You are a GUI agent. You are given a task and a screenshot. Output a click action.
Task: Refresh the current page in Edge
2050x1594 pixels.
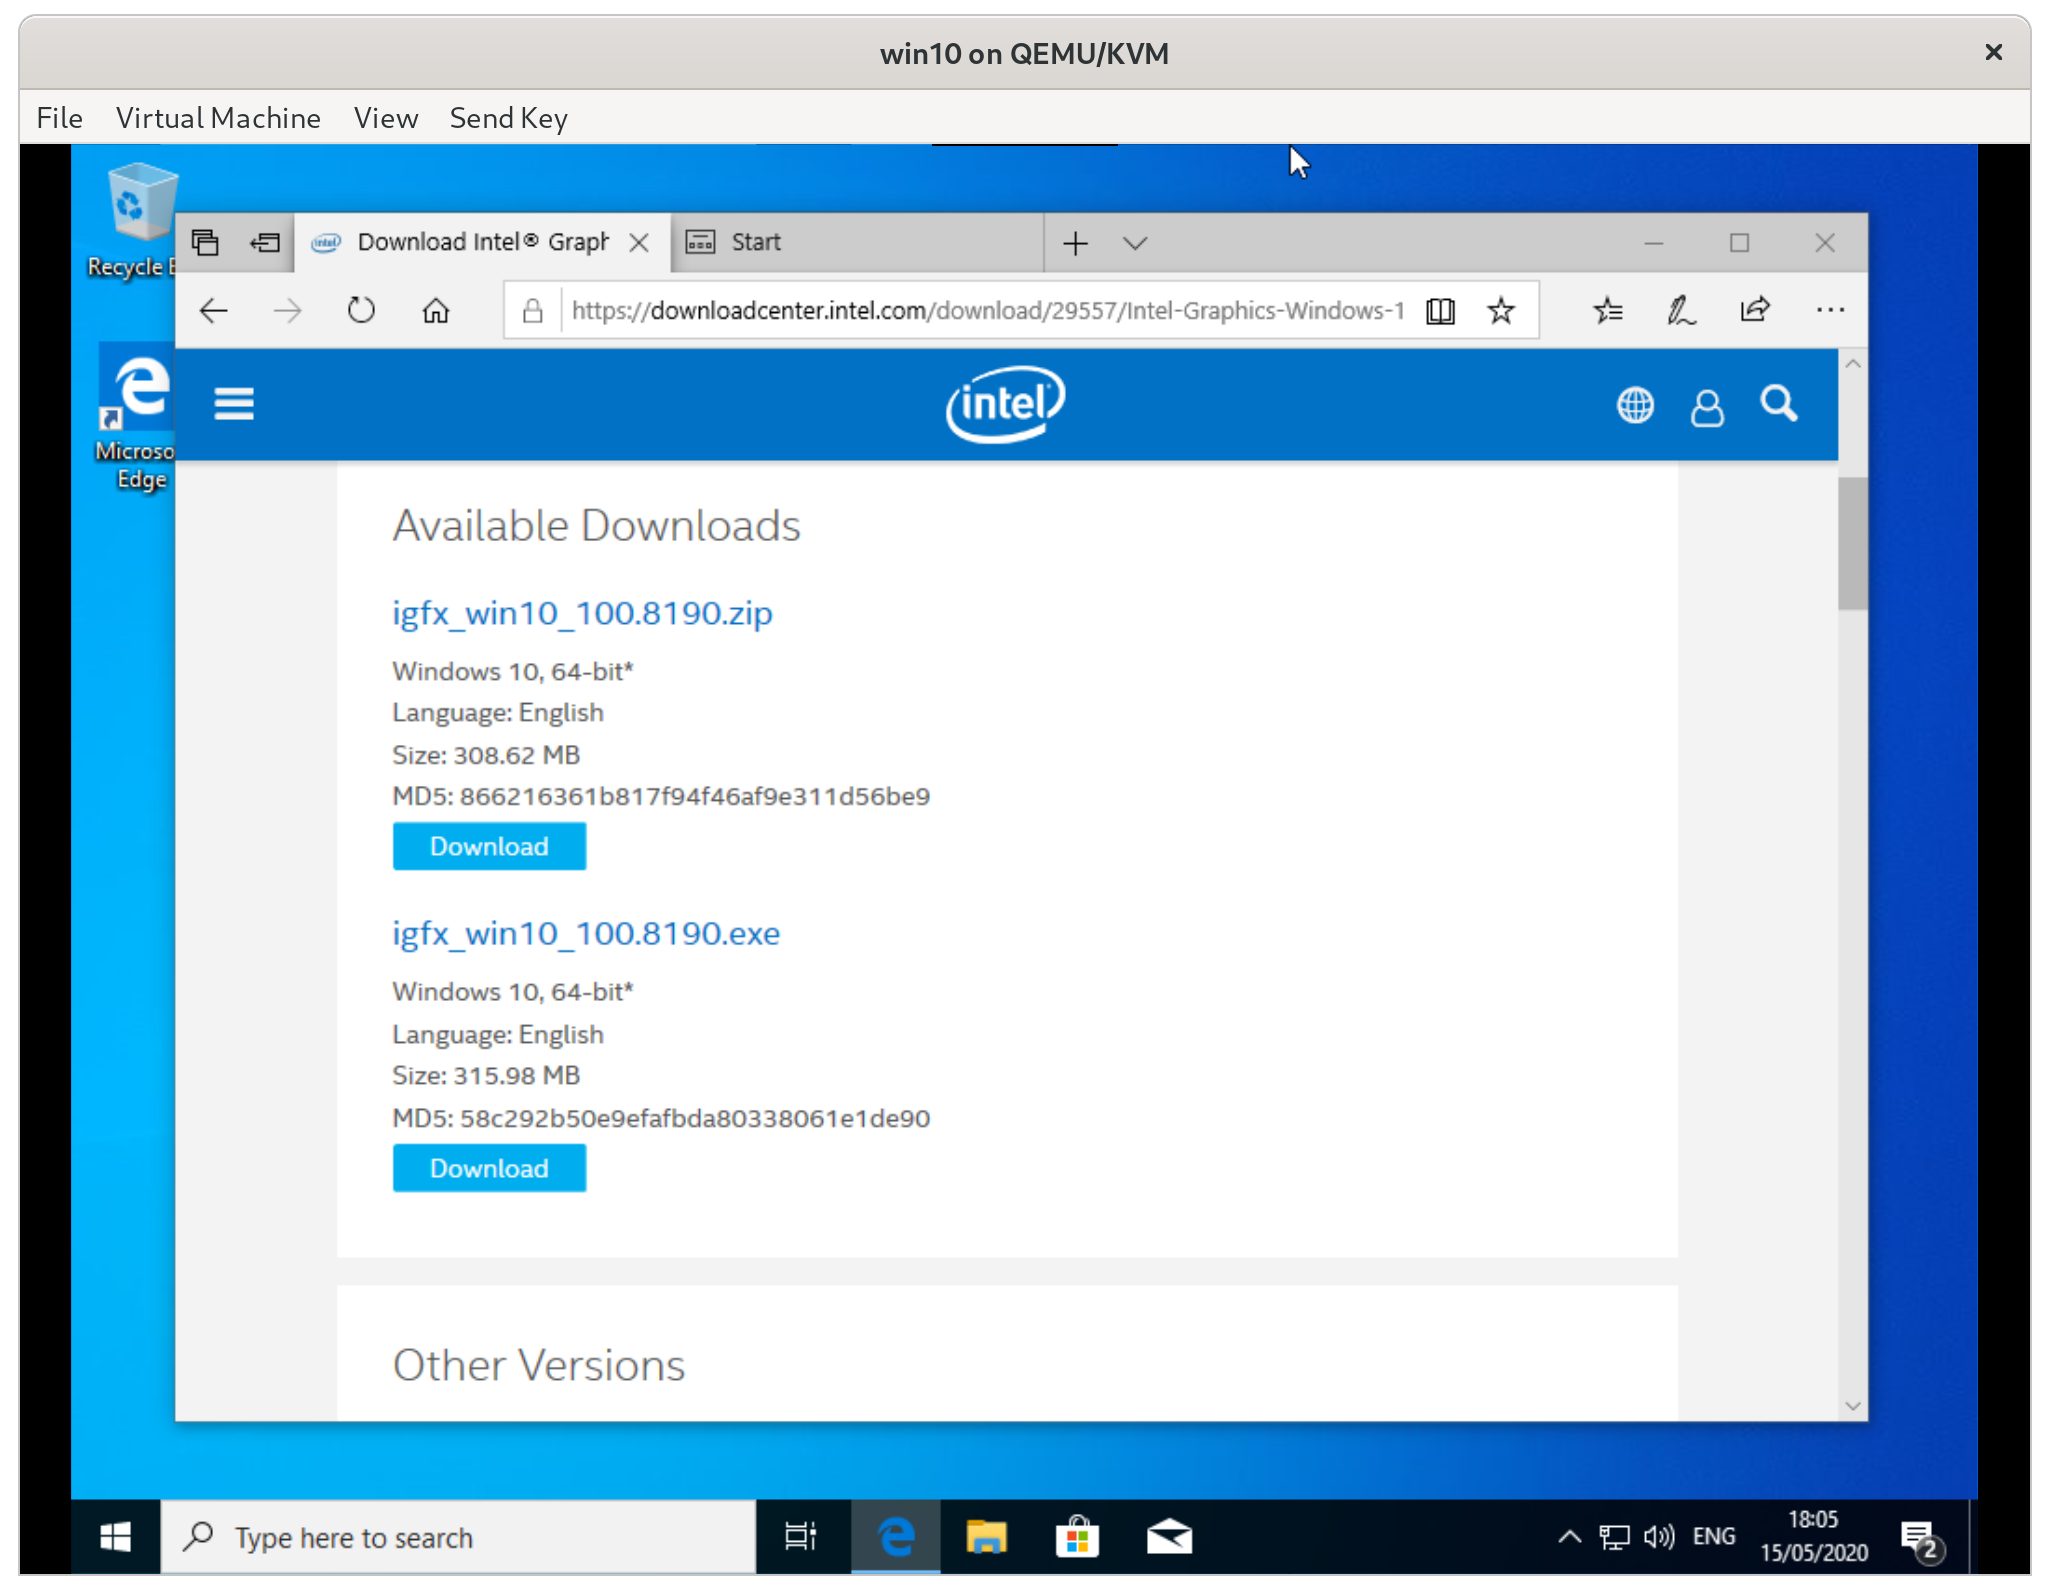361,310
